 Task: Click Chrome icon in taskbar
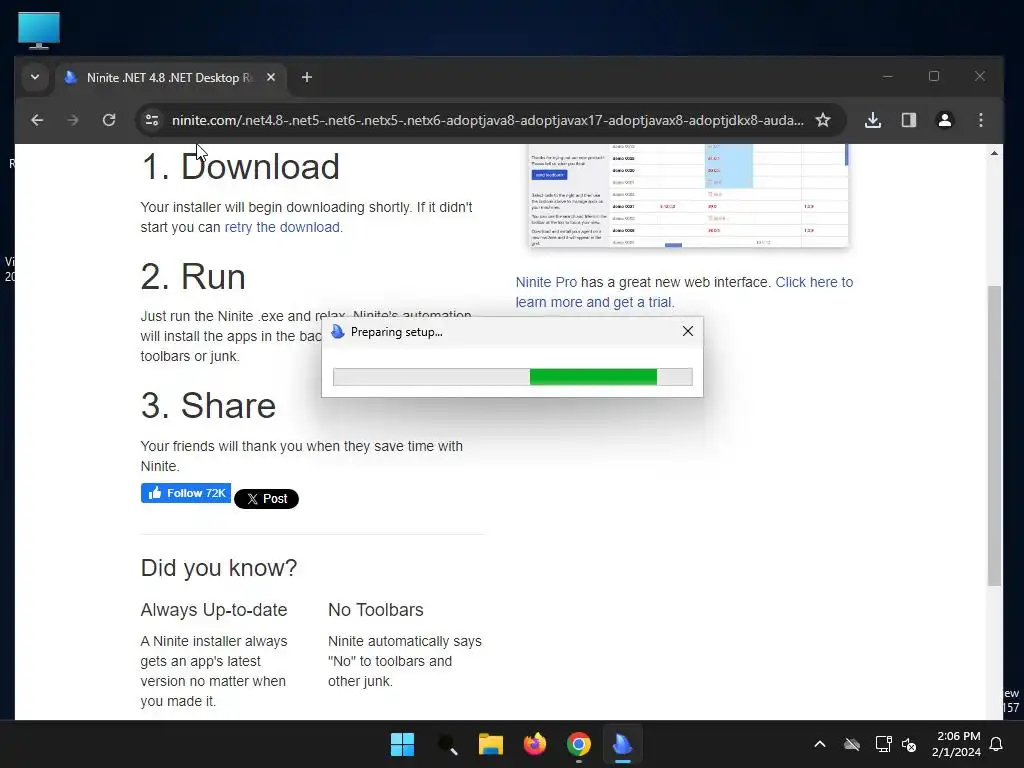pos(579,744)
